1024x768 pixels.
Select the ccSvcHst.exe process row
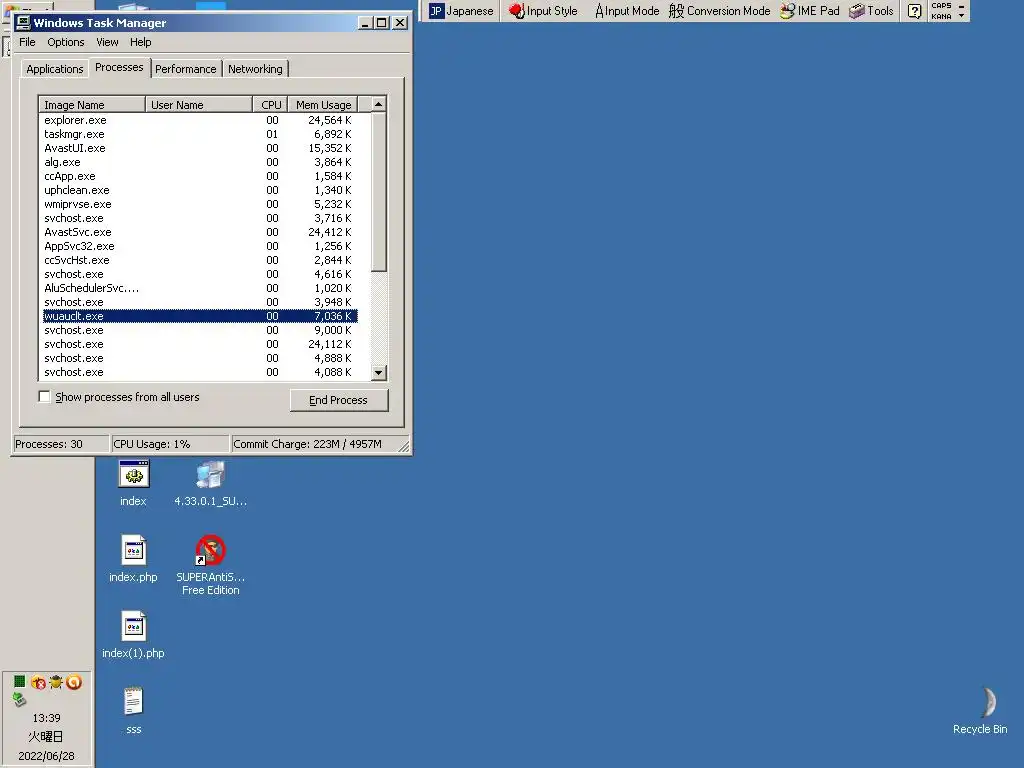[x=200, y=260]
